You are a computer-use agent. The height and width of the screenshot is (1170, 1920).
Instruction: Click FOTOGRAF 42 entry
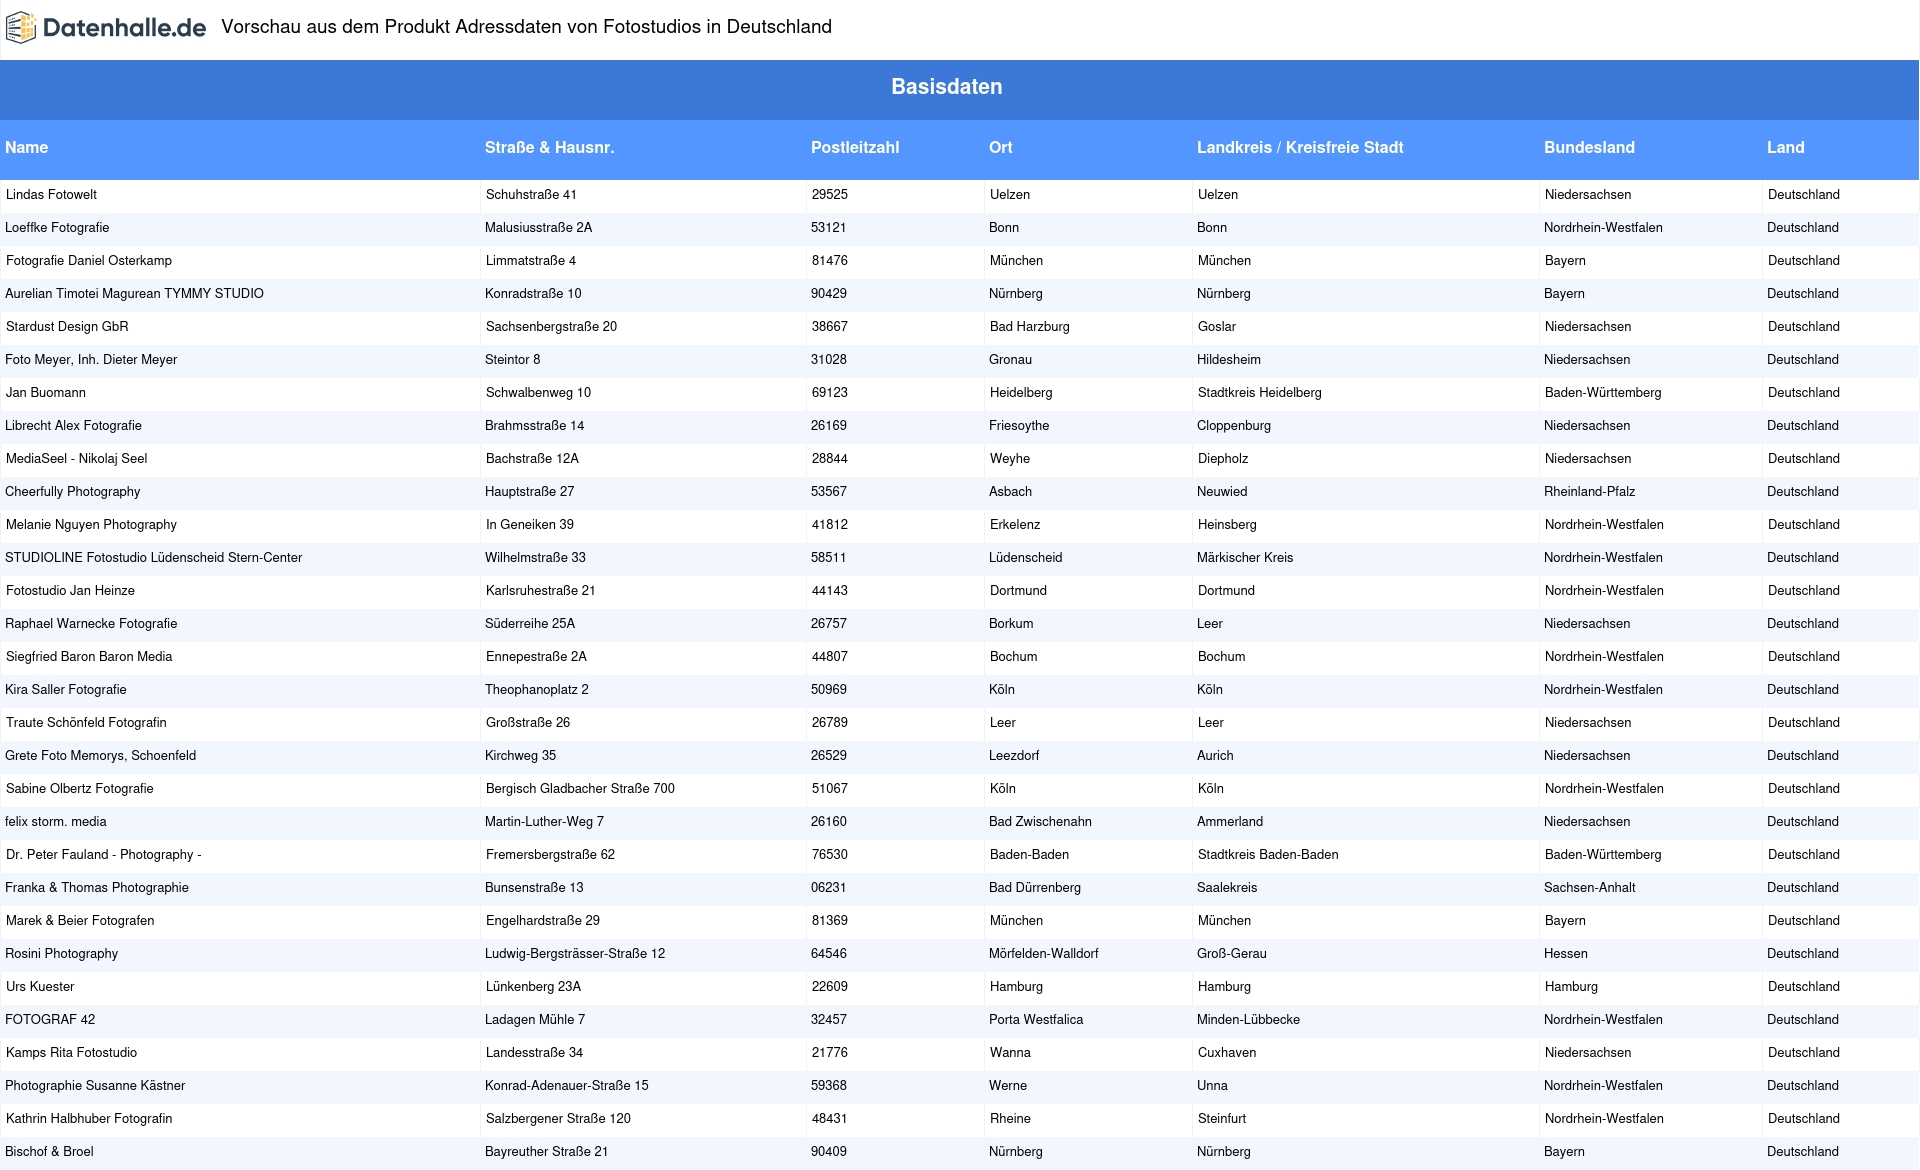(50, 1019)
